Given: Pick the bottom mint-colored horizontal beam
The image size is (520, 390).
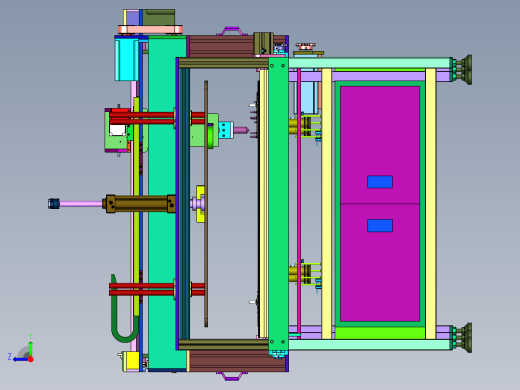Looking at the screenshot, I should [x=369, y=345].
